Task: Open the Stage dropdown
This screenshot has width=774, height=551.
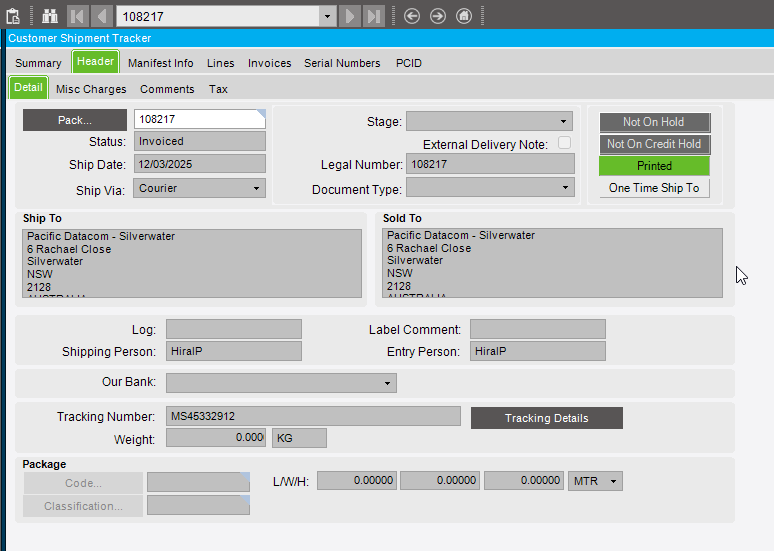Action: [x=563, y=121]
